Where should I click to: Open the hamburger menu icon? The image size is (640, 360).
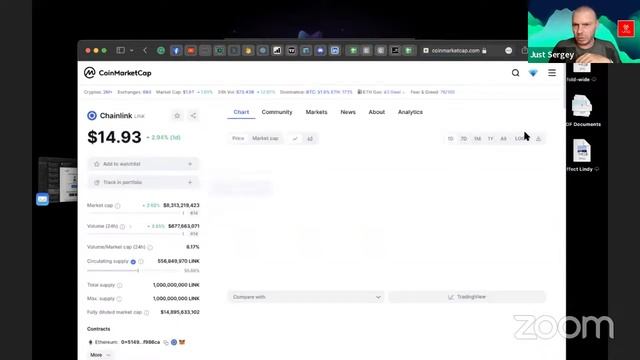click(552, 73)
